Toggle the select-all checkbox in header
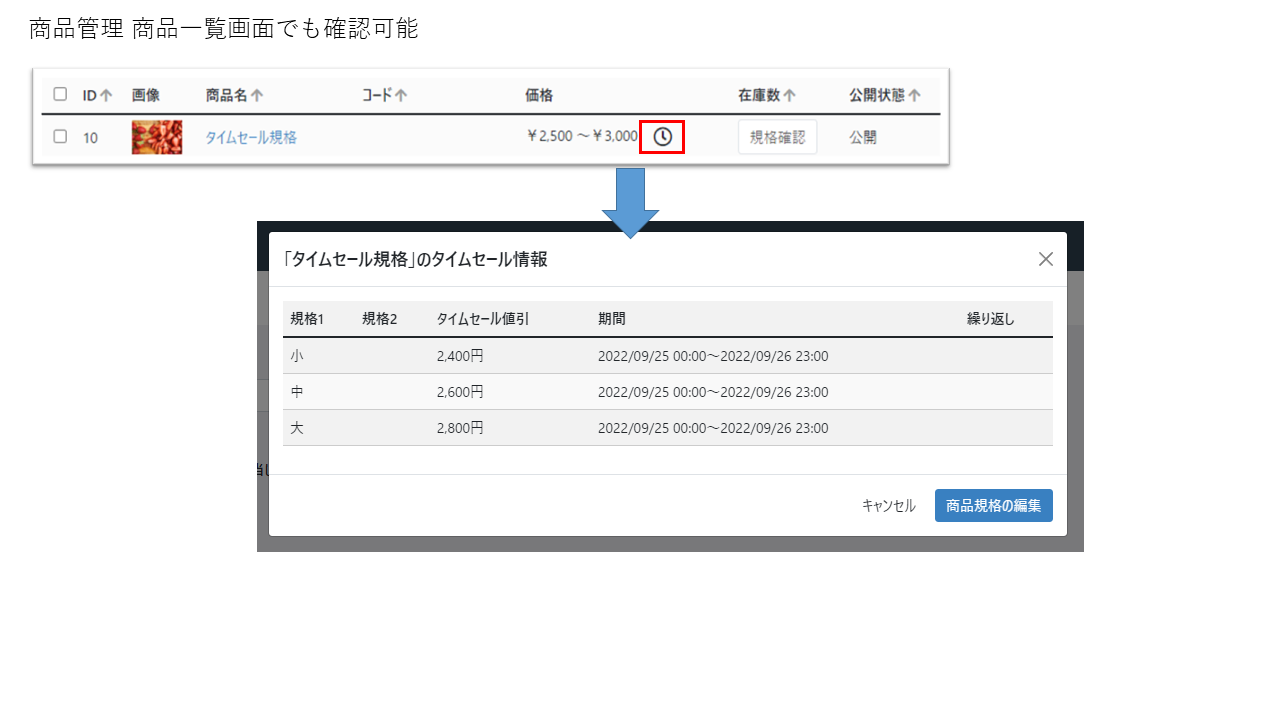Screen dimensions: 1280x720 (x=60, y=95)
